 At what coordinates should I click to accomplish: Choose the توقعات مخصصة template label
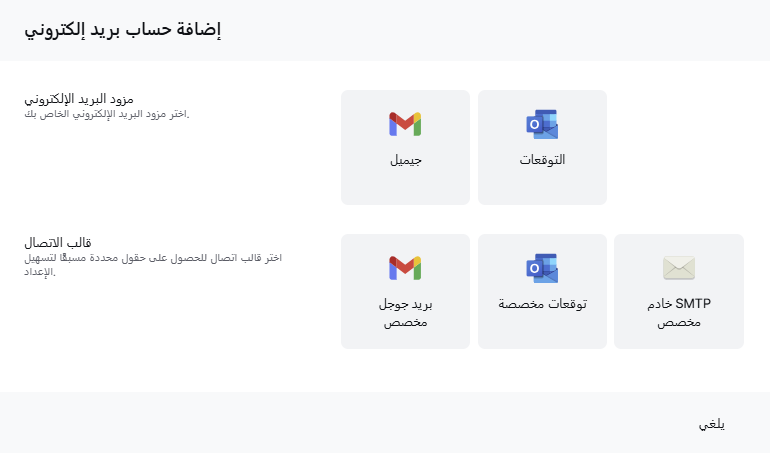point(542,304)
